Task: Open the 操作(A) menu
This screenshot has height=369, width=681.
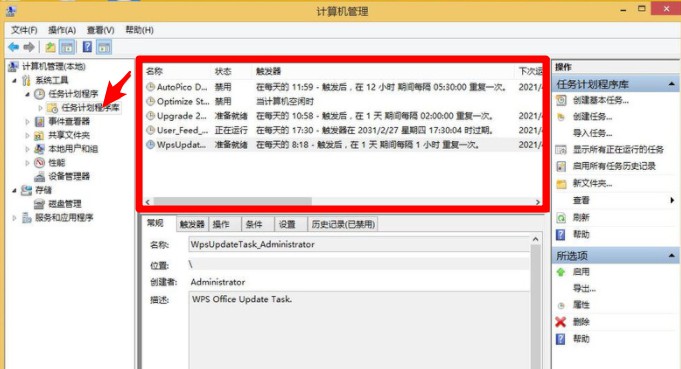Action: tap(62, 30)
